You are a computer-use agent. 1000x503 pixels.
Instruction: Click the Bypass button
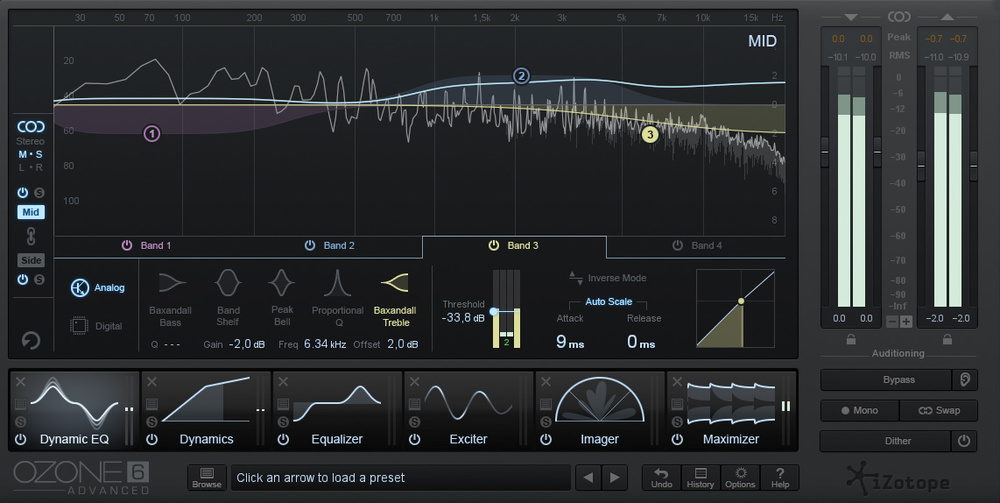(x=886, y=380)
